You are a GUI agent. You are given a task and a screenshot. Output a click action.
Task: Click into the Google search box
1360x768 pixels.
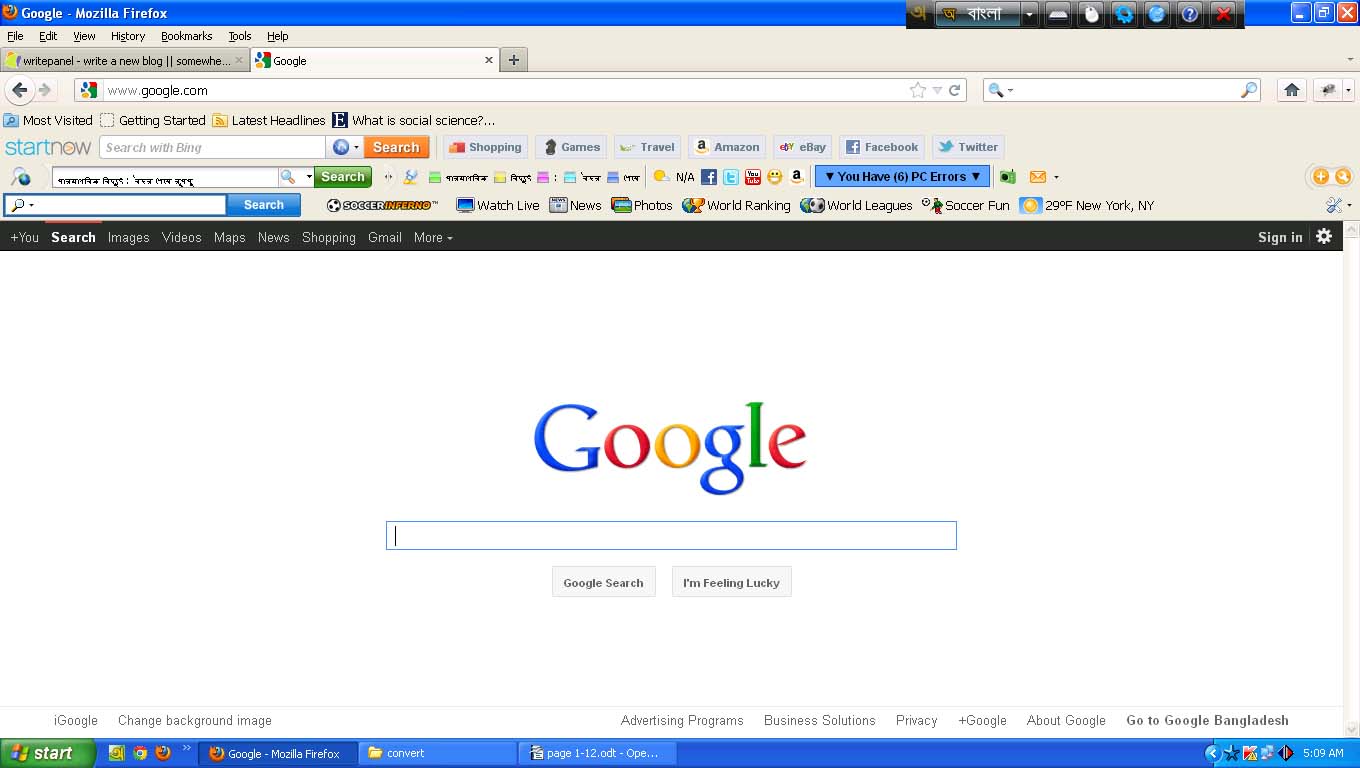click(x=671, y=535)
